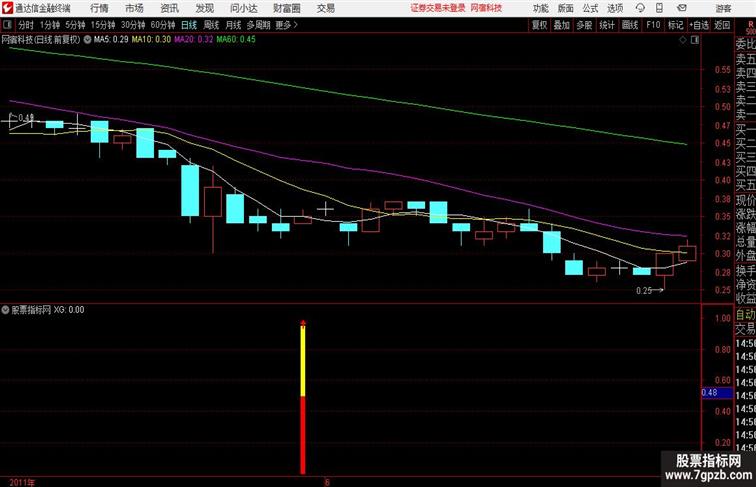Toggle the side panel icon beside the diamond

(695, 40)
